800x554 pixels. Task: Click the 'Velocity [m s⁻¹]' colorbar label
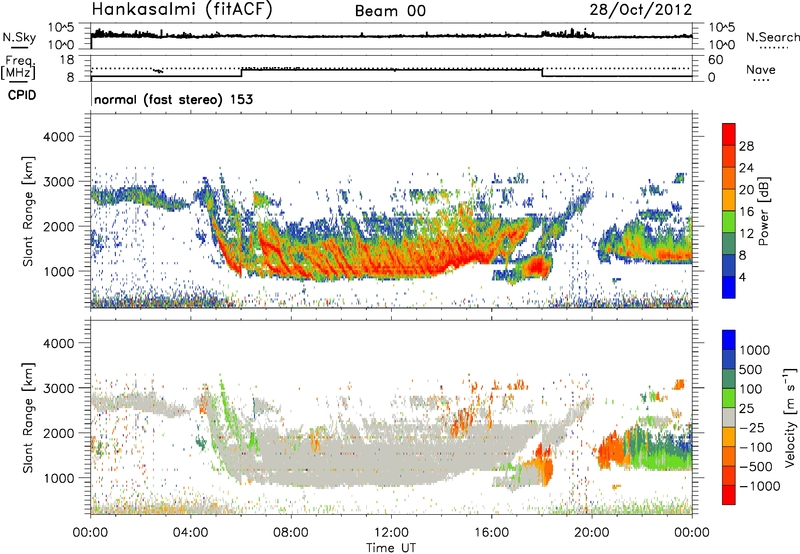790,417
